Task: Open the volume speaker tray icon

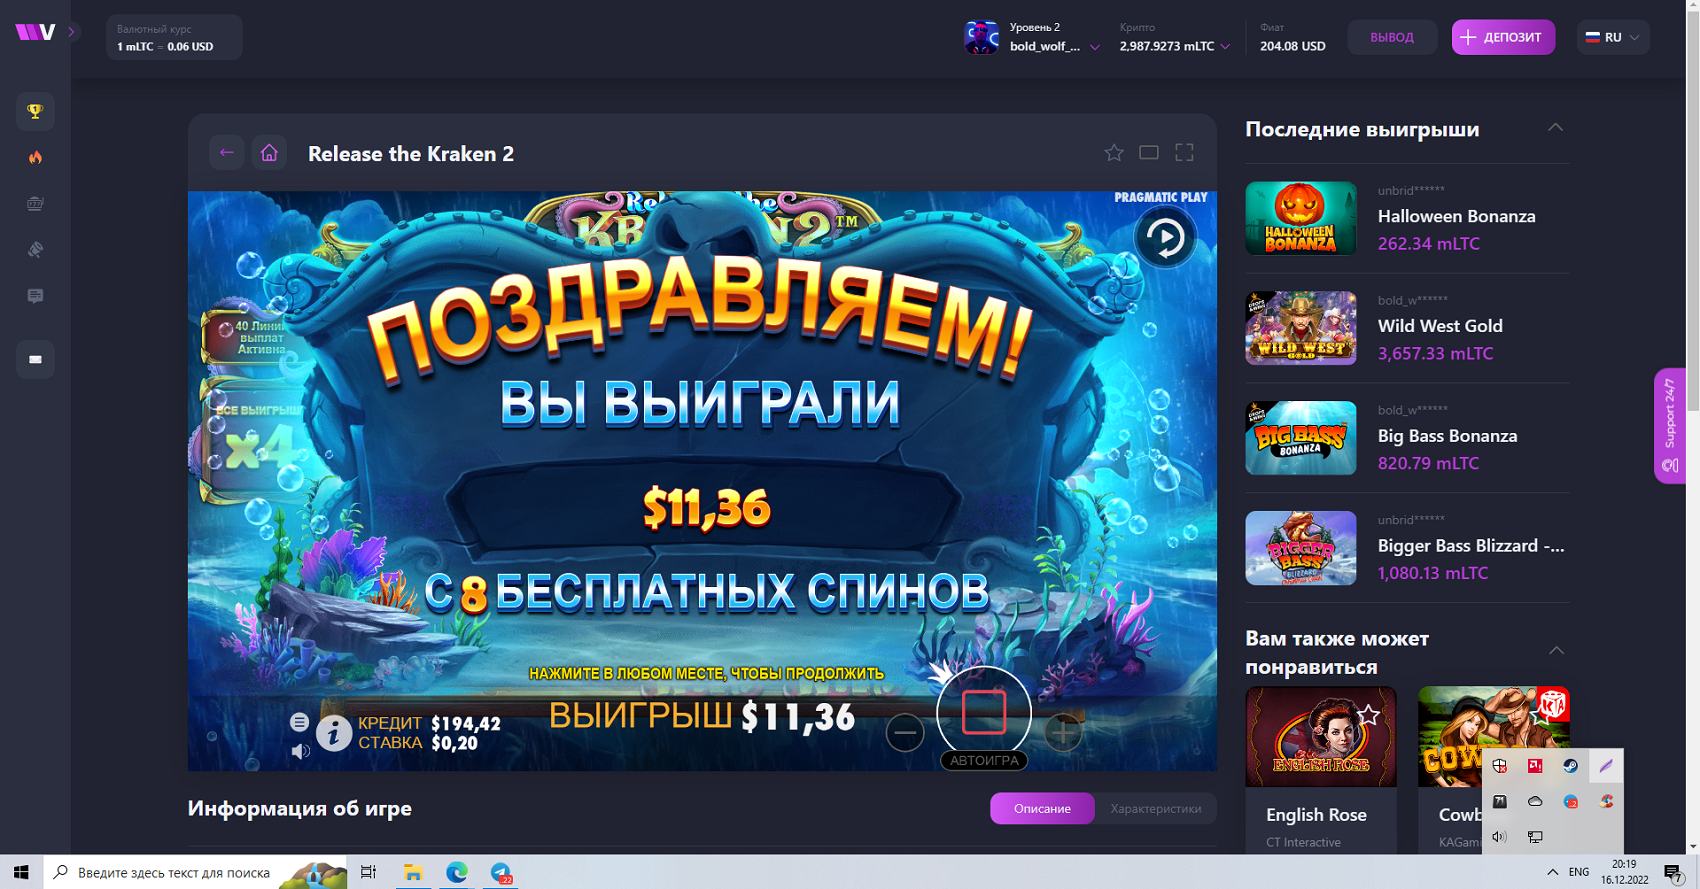Action: [x=1500, y=836]
